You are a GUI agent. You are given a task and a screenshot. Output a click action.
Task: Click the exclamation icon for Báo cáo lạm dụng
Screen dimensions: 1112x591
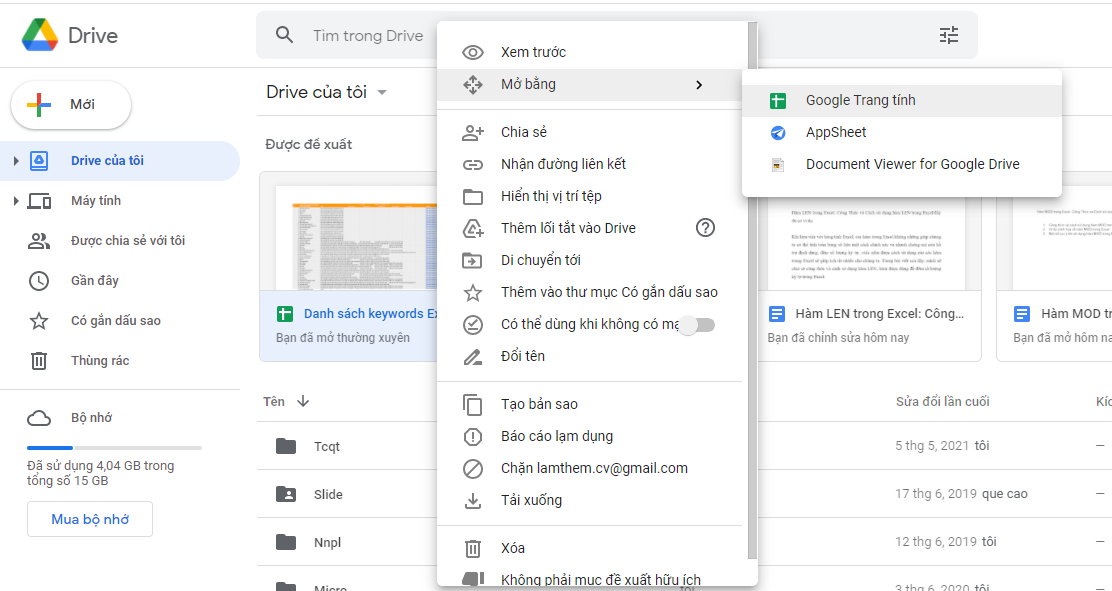click(472, 436)
